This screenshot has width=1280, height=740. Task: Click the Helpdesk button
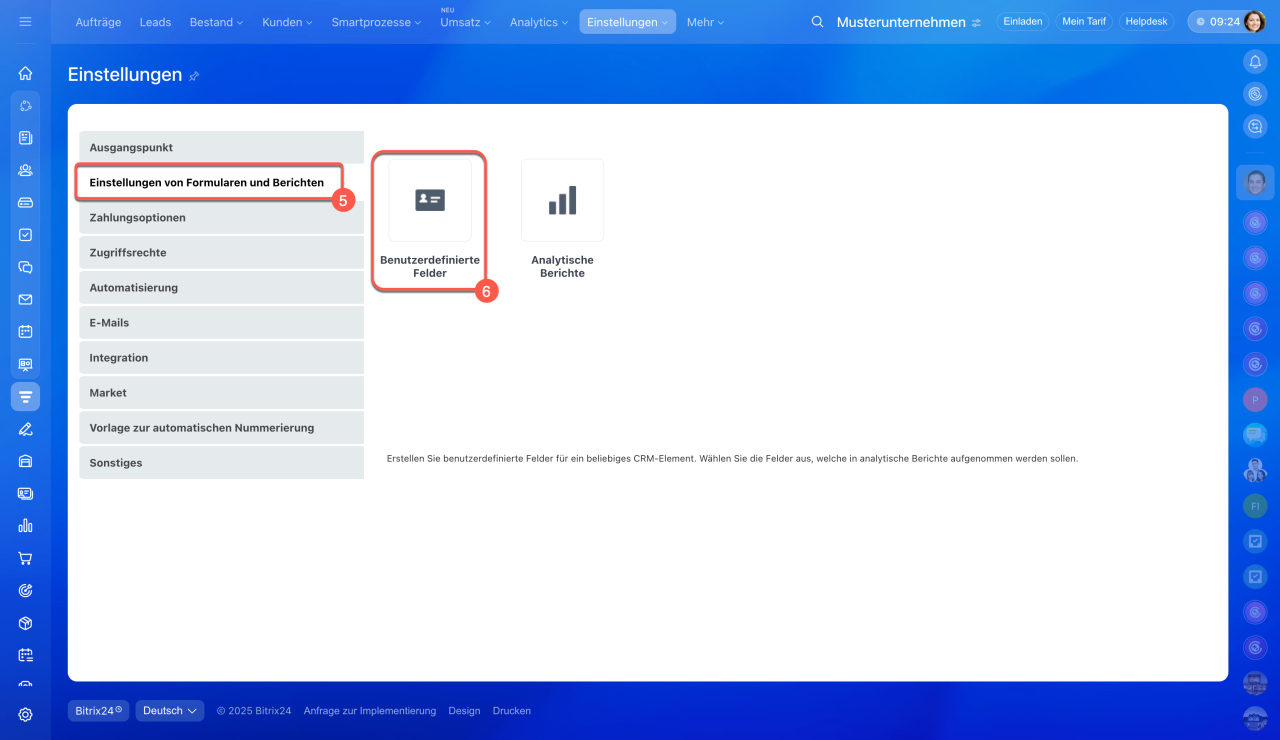click(1146, 21)
